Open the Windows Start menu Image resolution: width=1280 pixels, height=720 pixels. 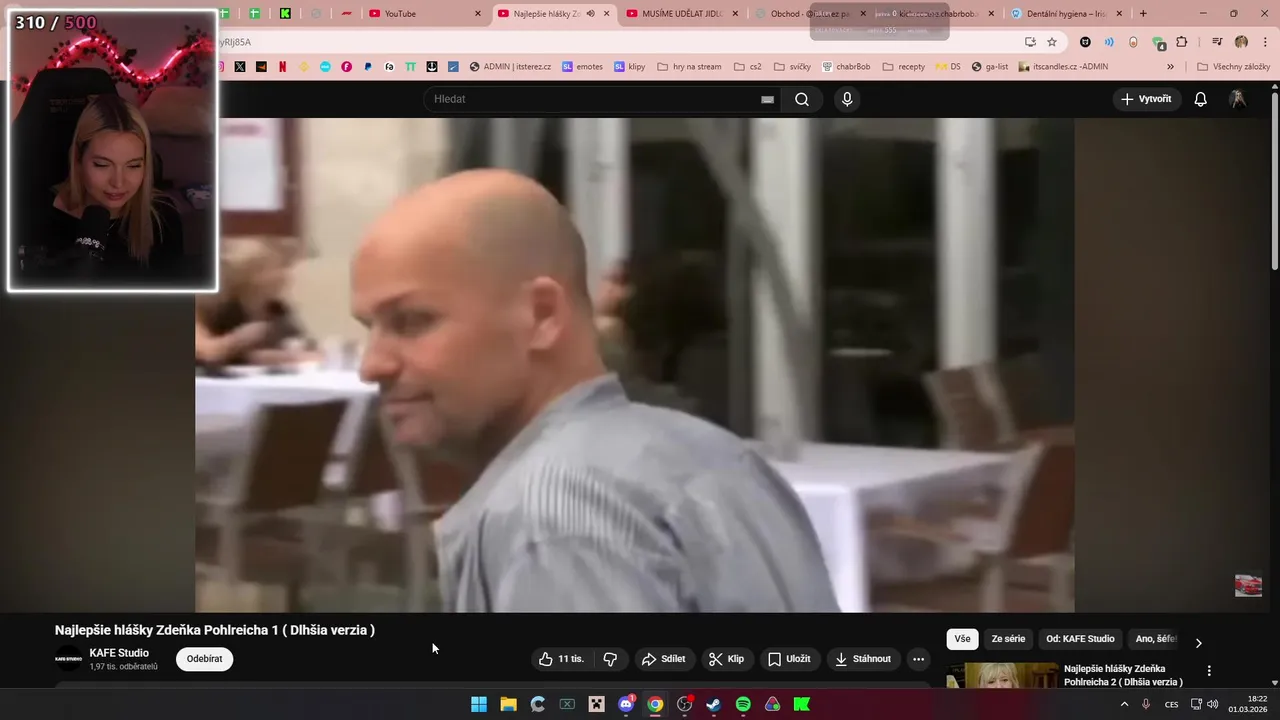(479, 704)
